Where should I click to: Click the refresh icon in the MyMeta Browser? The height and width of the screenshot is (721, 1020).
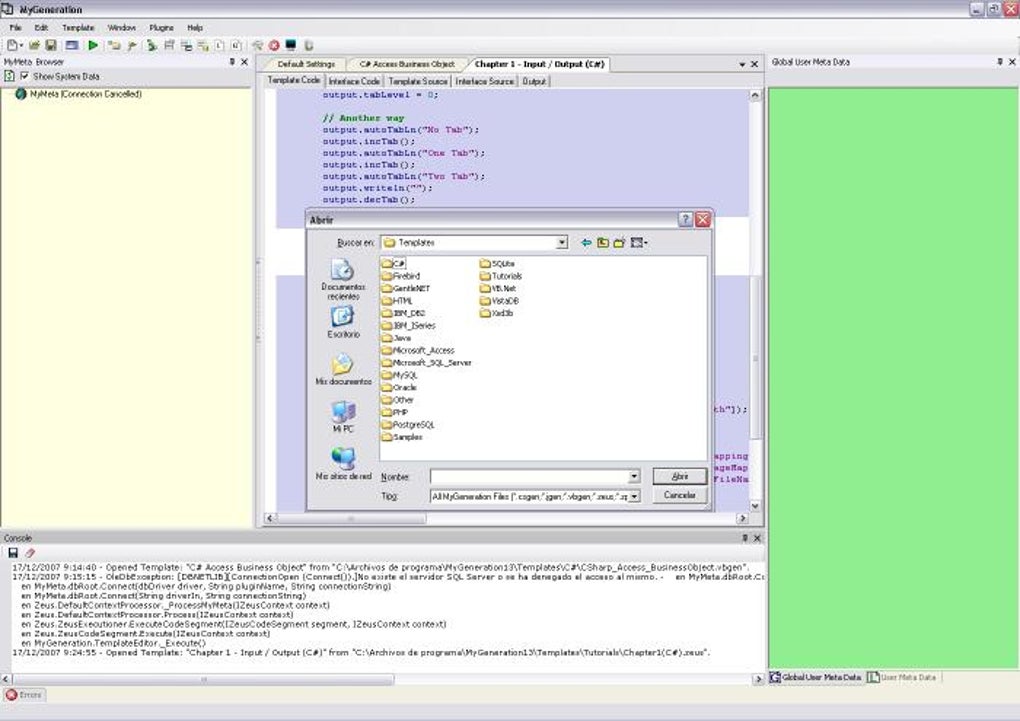pos(9,76)
